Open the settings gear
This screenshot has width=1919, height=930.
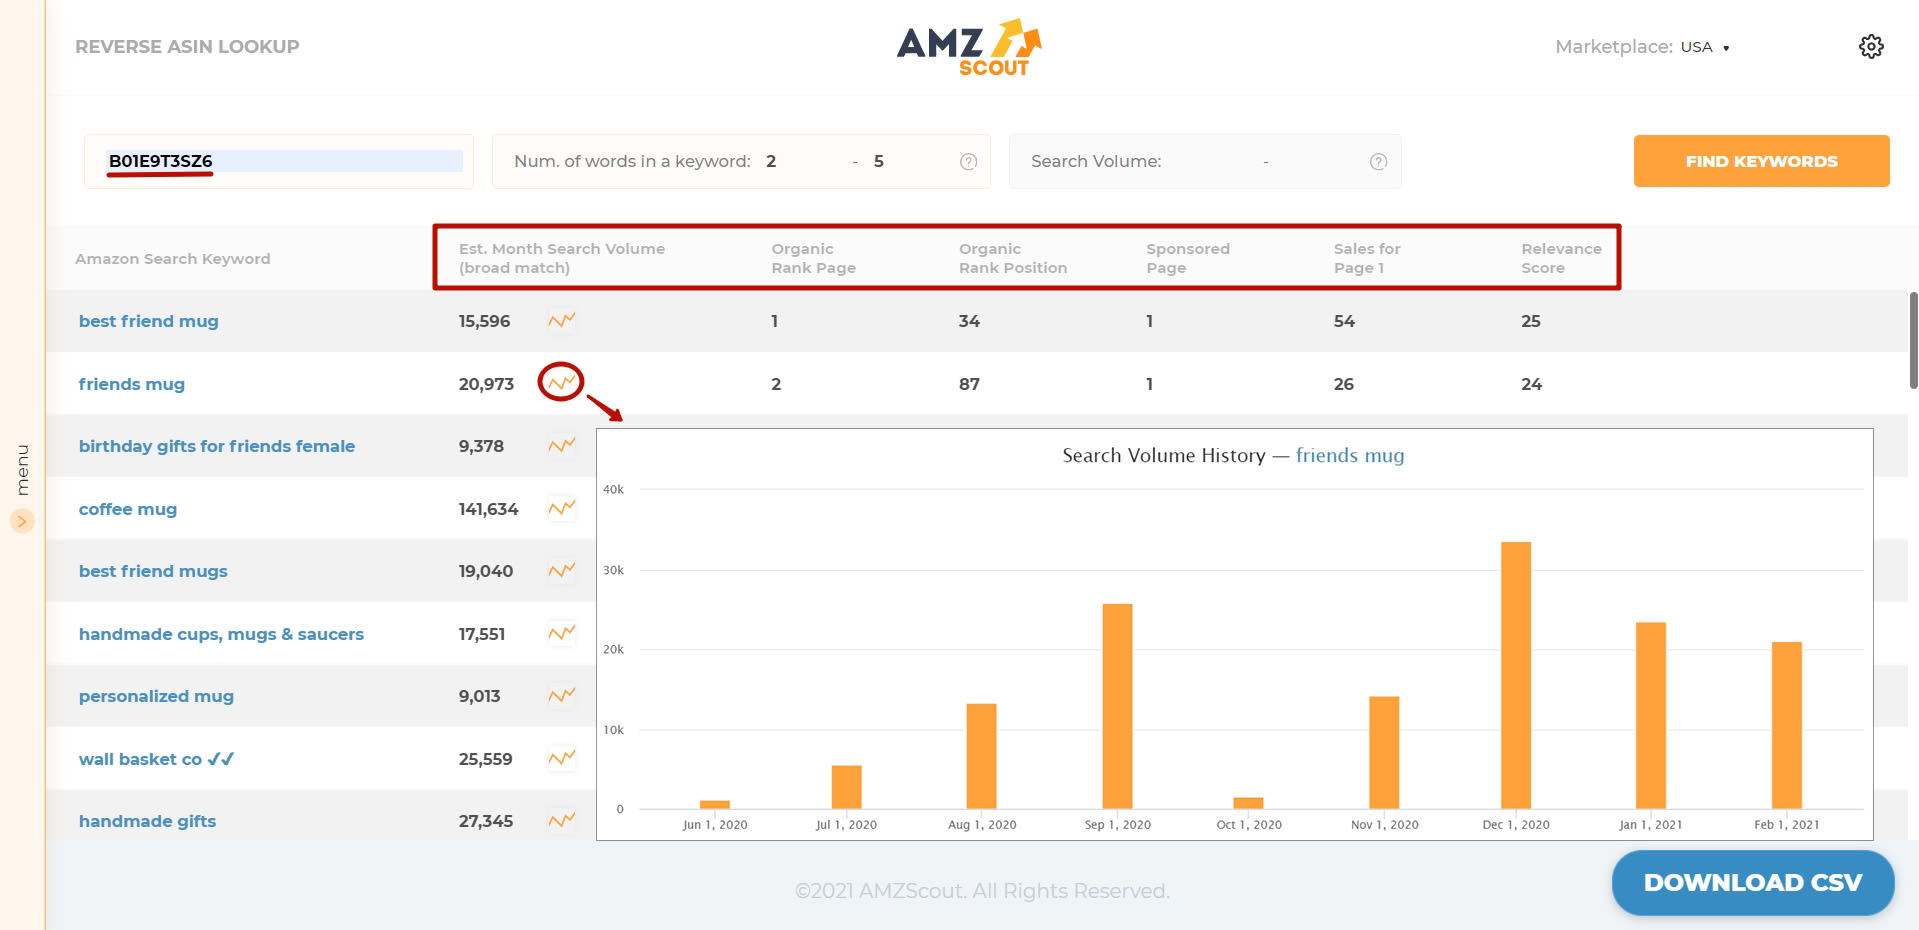[1871, 46]
